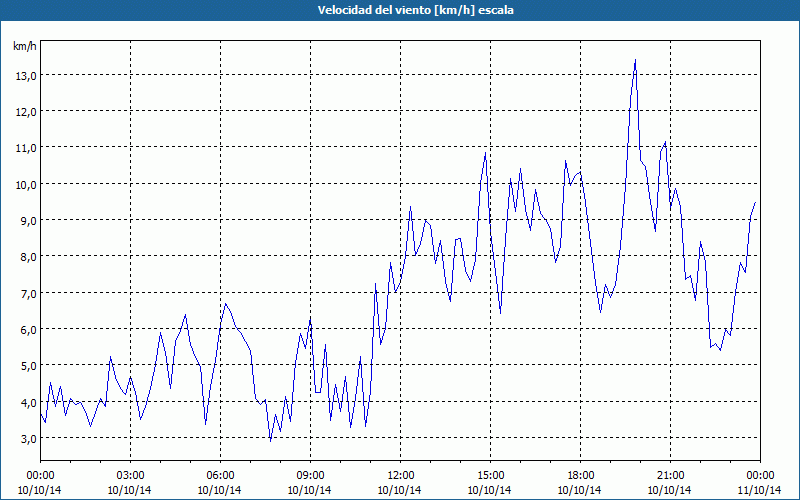Click the 12:00 time axis label
Screen dimensions: 800x500
point(401,475)
